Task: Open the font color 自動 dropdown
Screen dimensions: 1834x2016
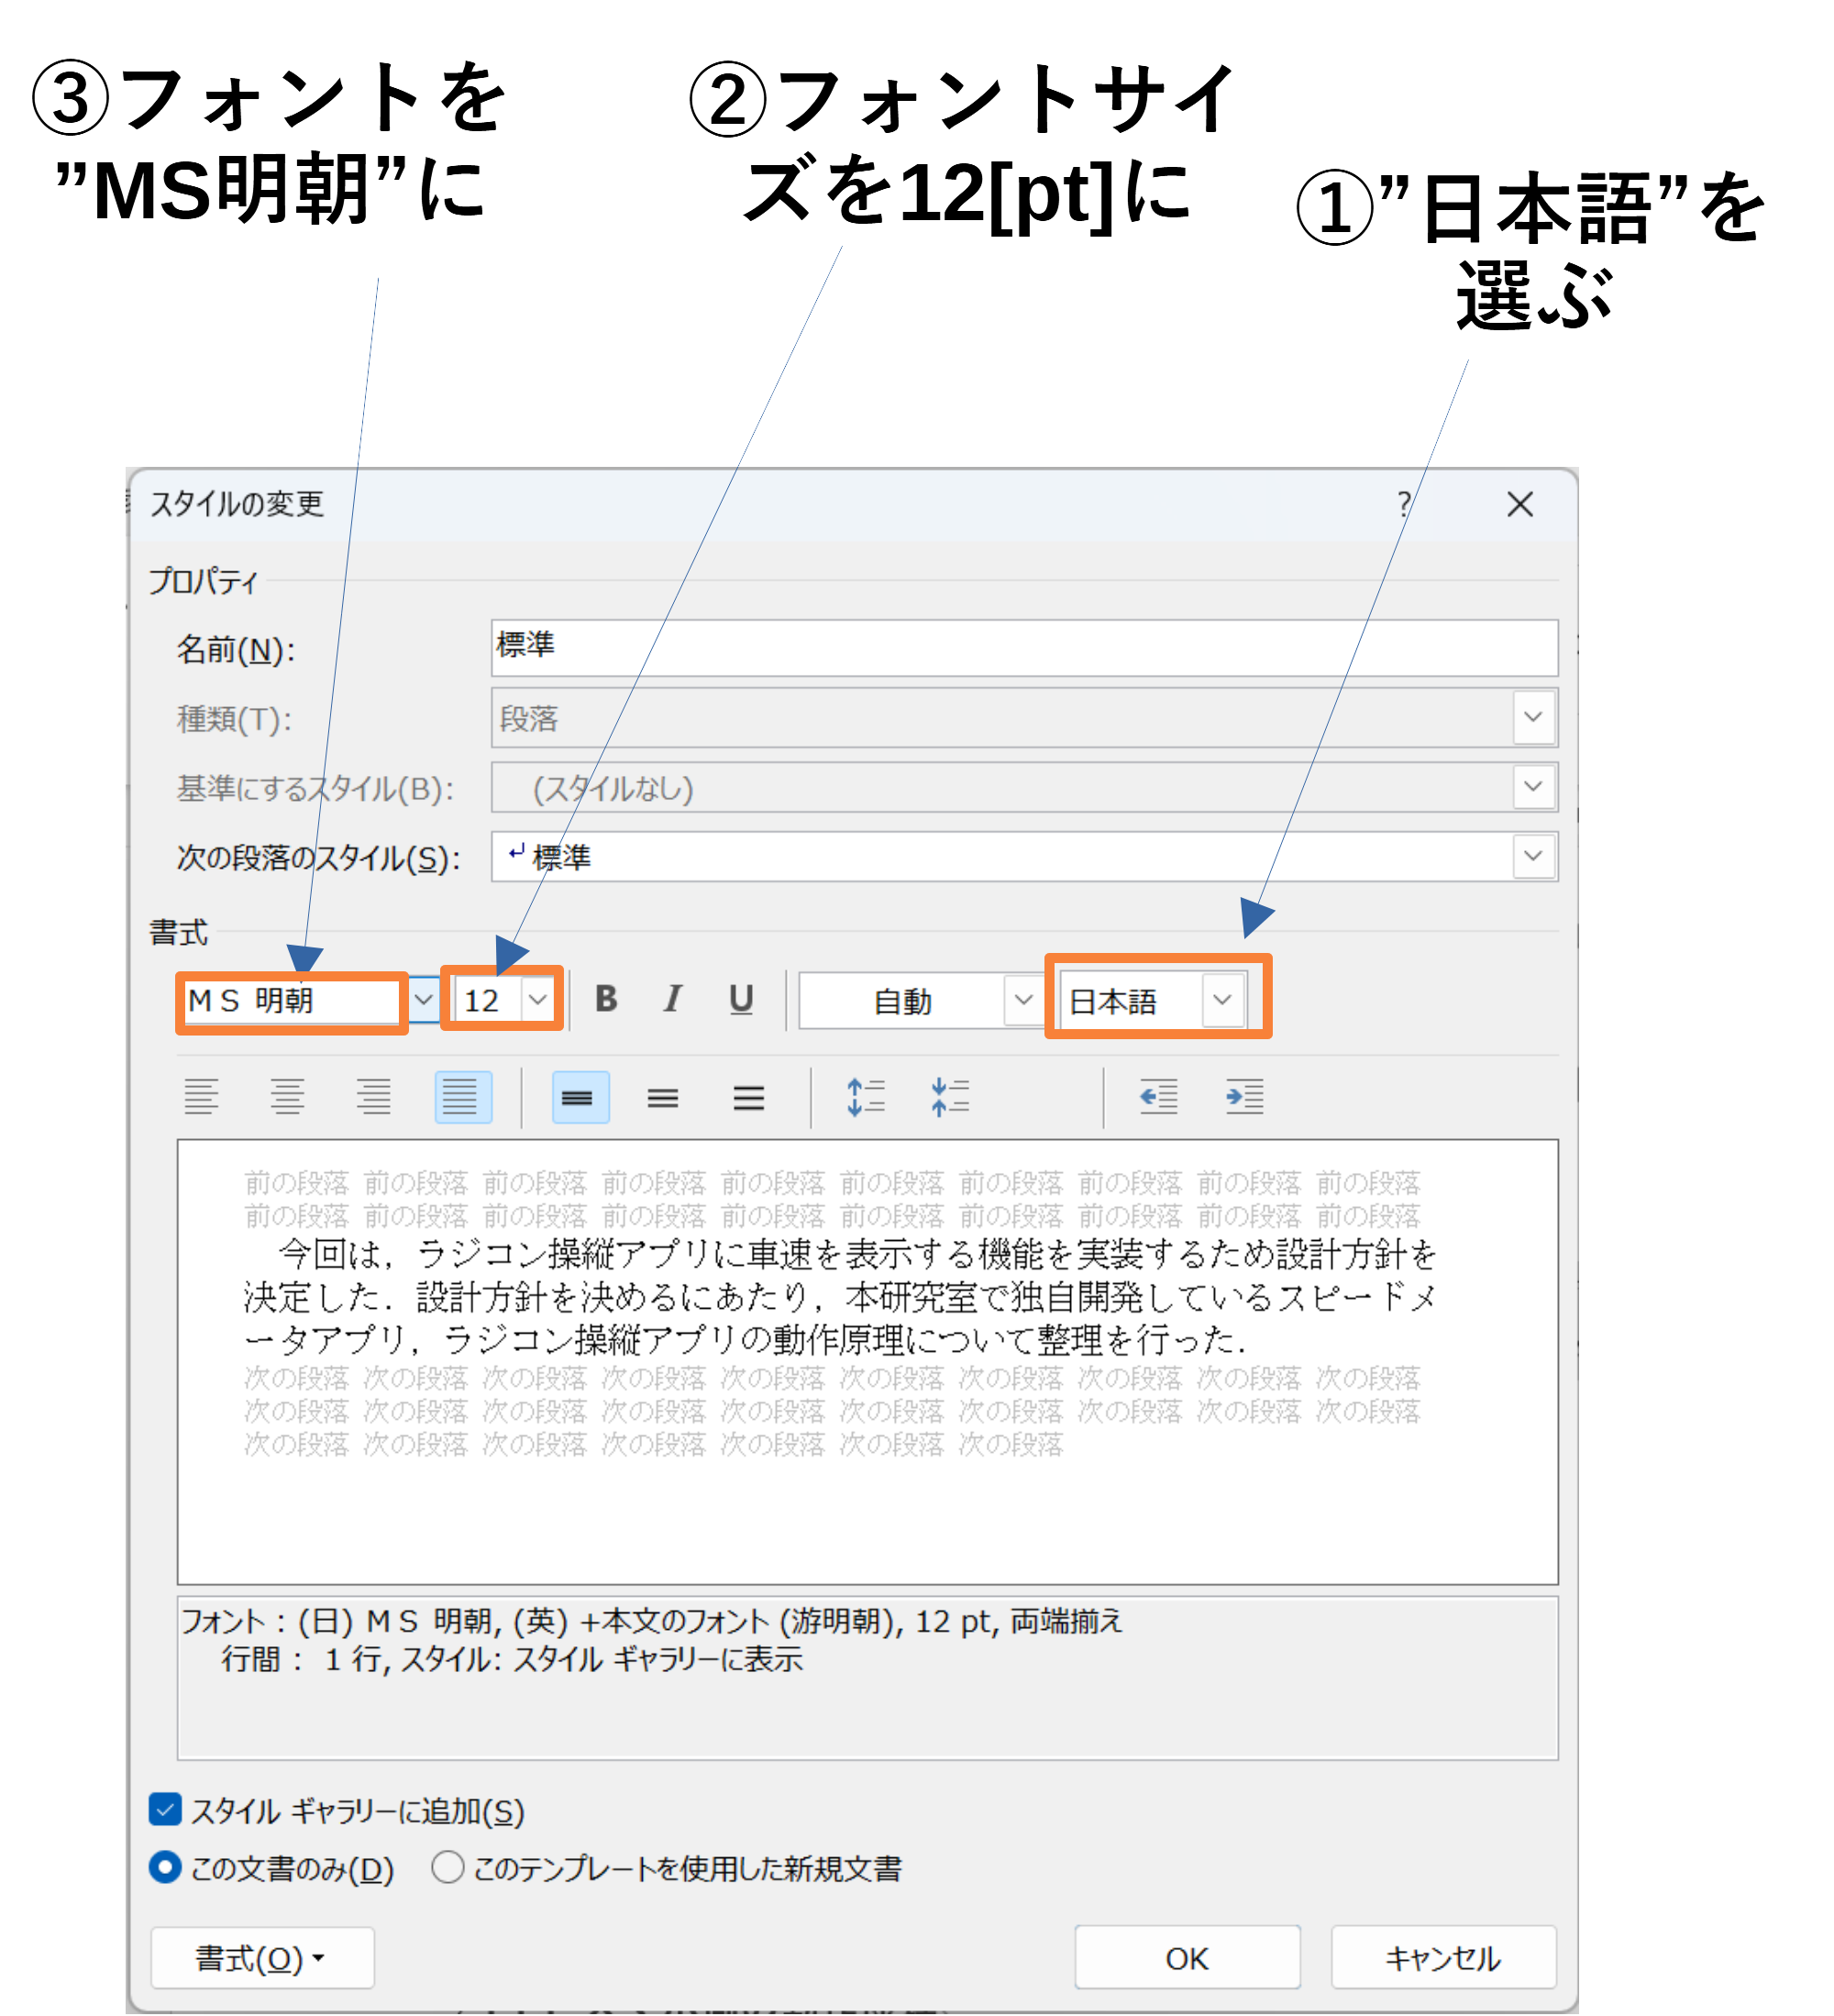Action: (x=1022, y=999)
